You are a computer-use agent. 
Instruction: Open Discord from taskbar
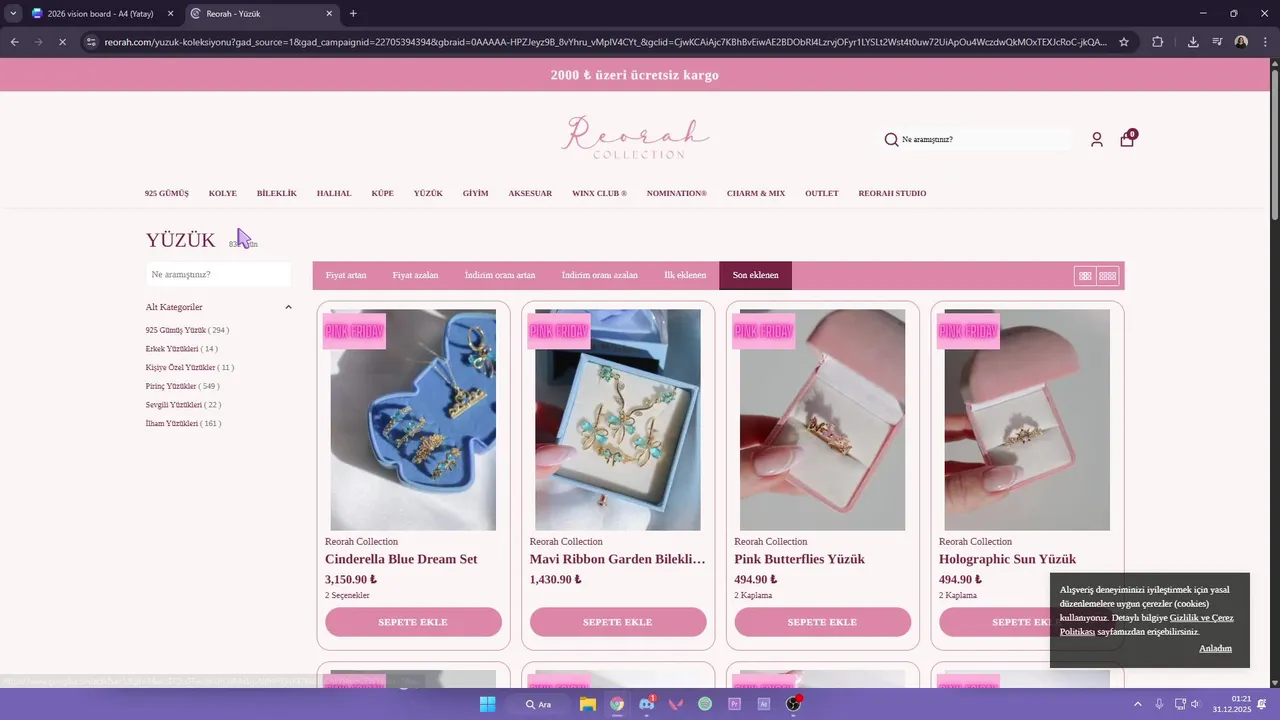647,704
